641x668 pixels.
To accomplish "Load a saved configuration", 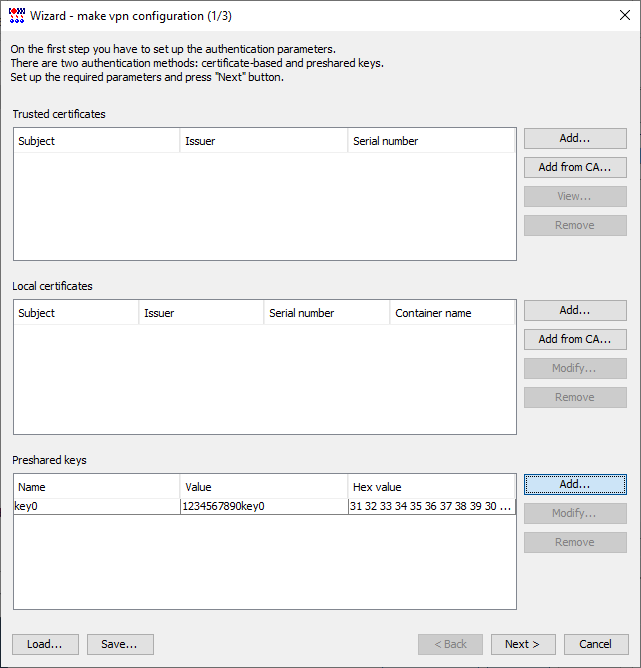I will tap(45, 644).
